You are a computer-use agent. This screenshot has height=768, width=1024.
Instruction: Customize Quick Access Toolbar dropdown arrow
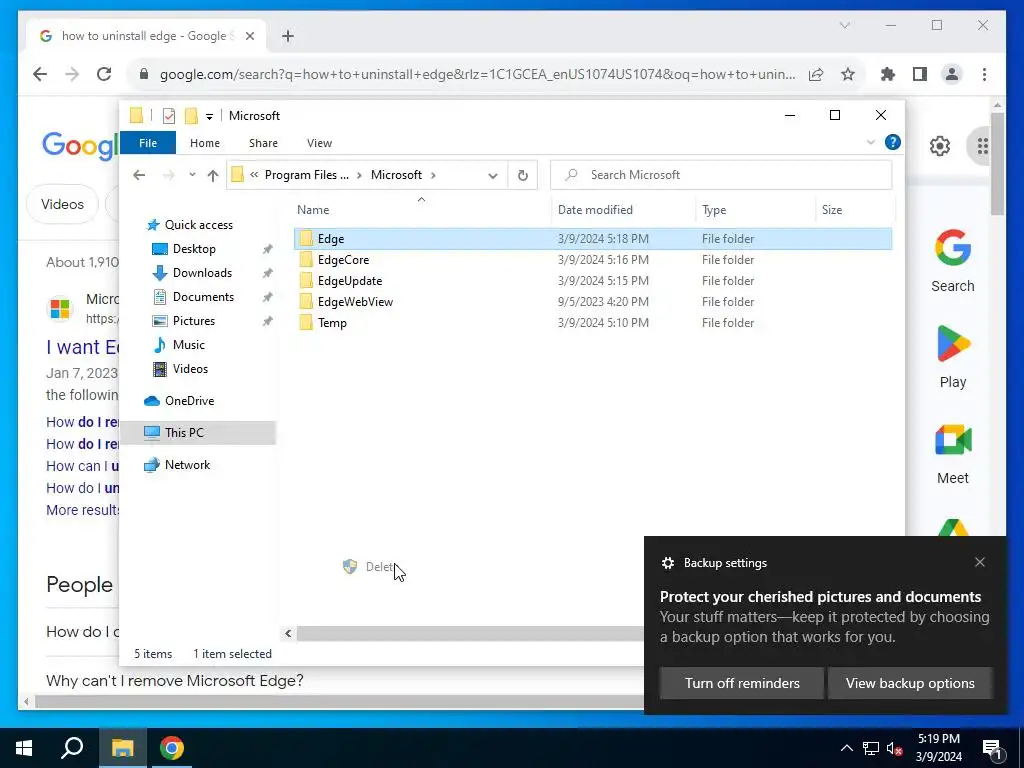[x=210, y=116]
